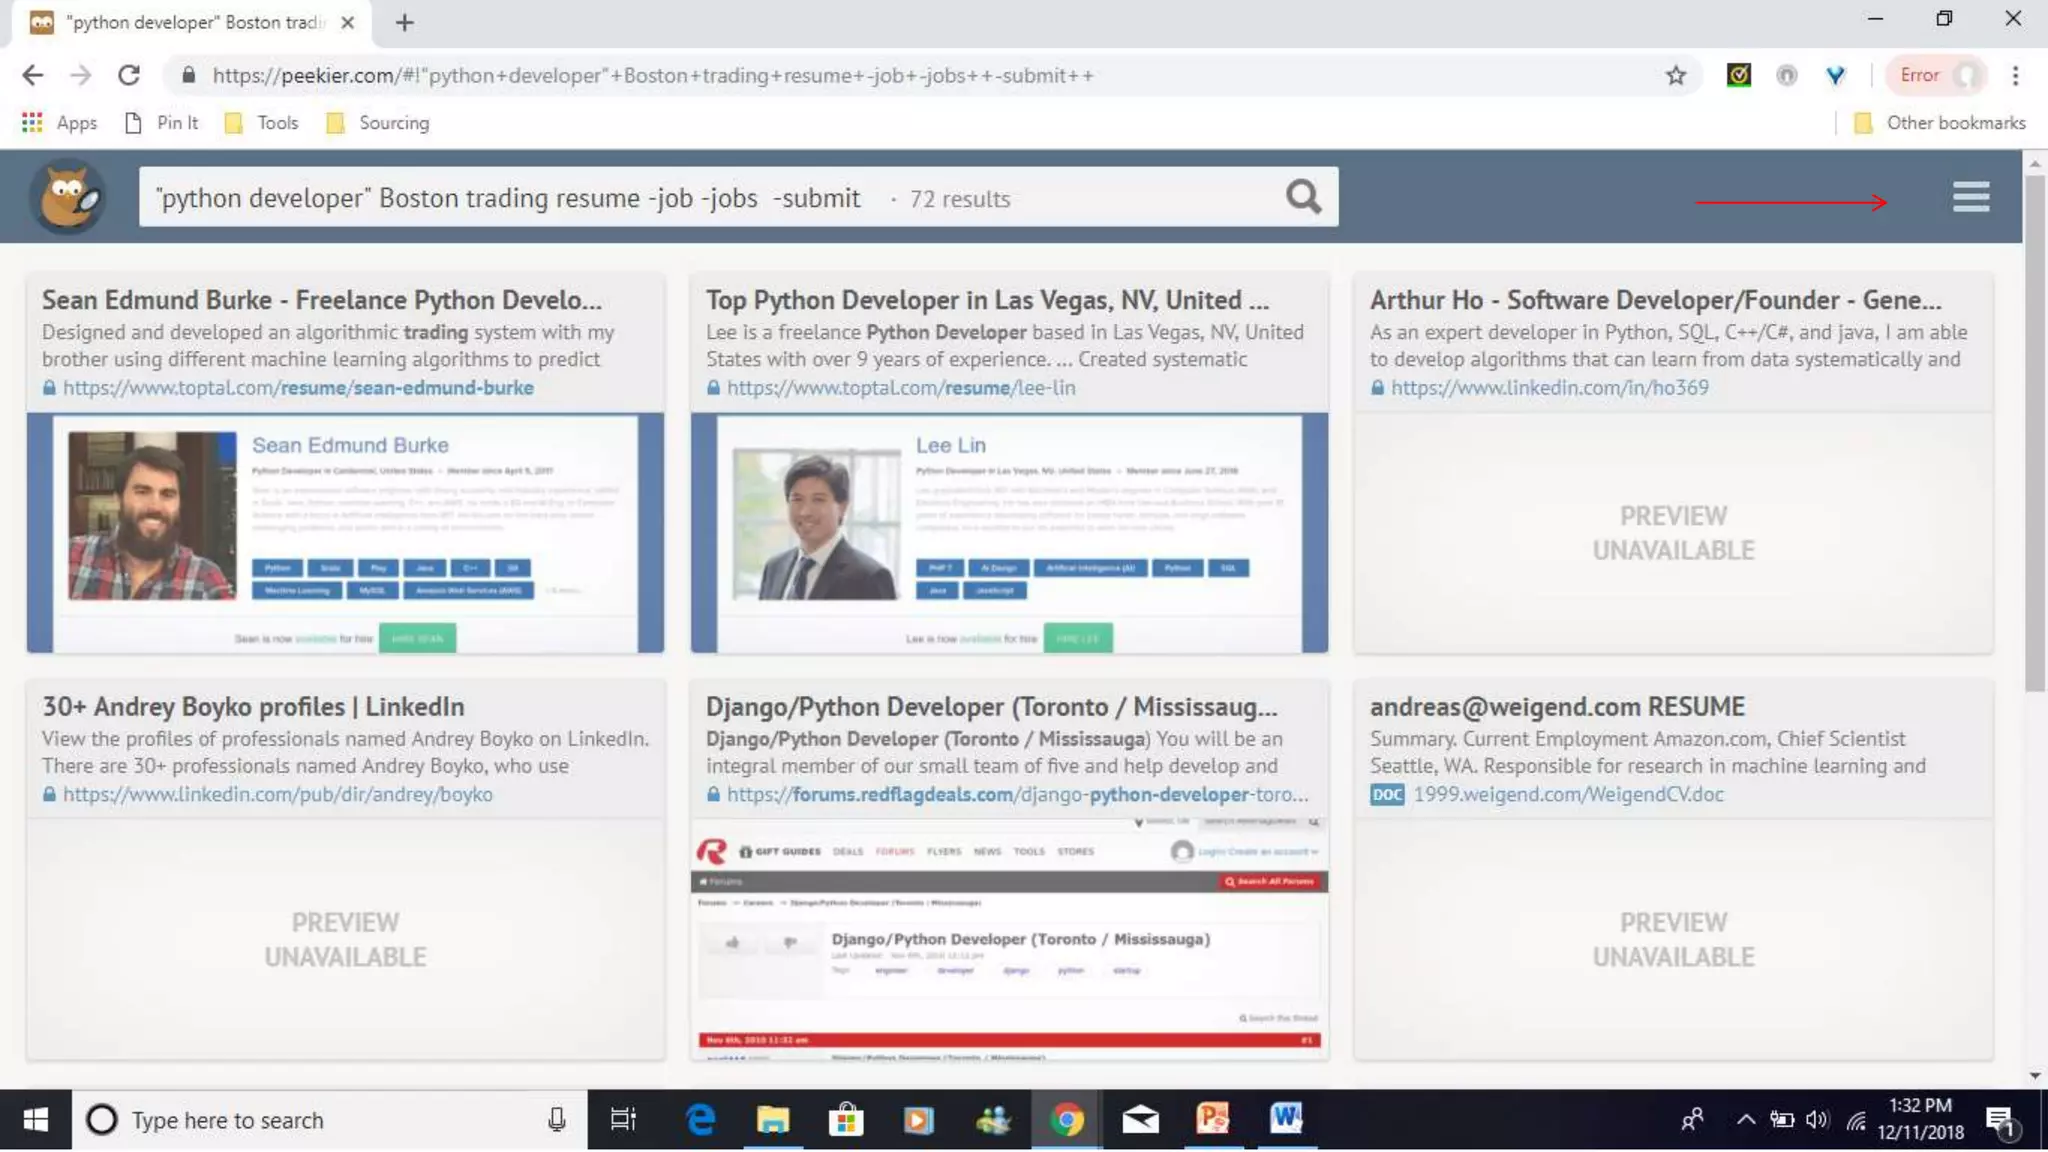2048x1152 pixels.
Task: Click the Lee Lin preview thumbnail
Action: click(1009, 533)
